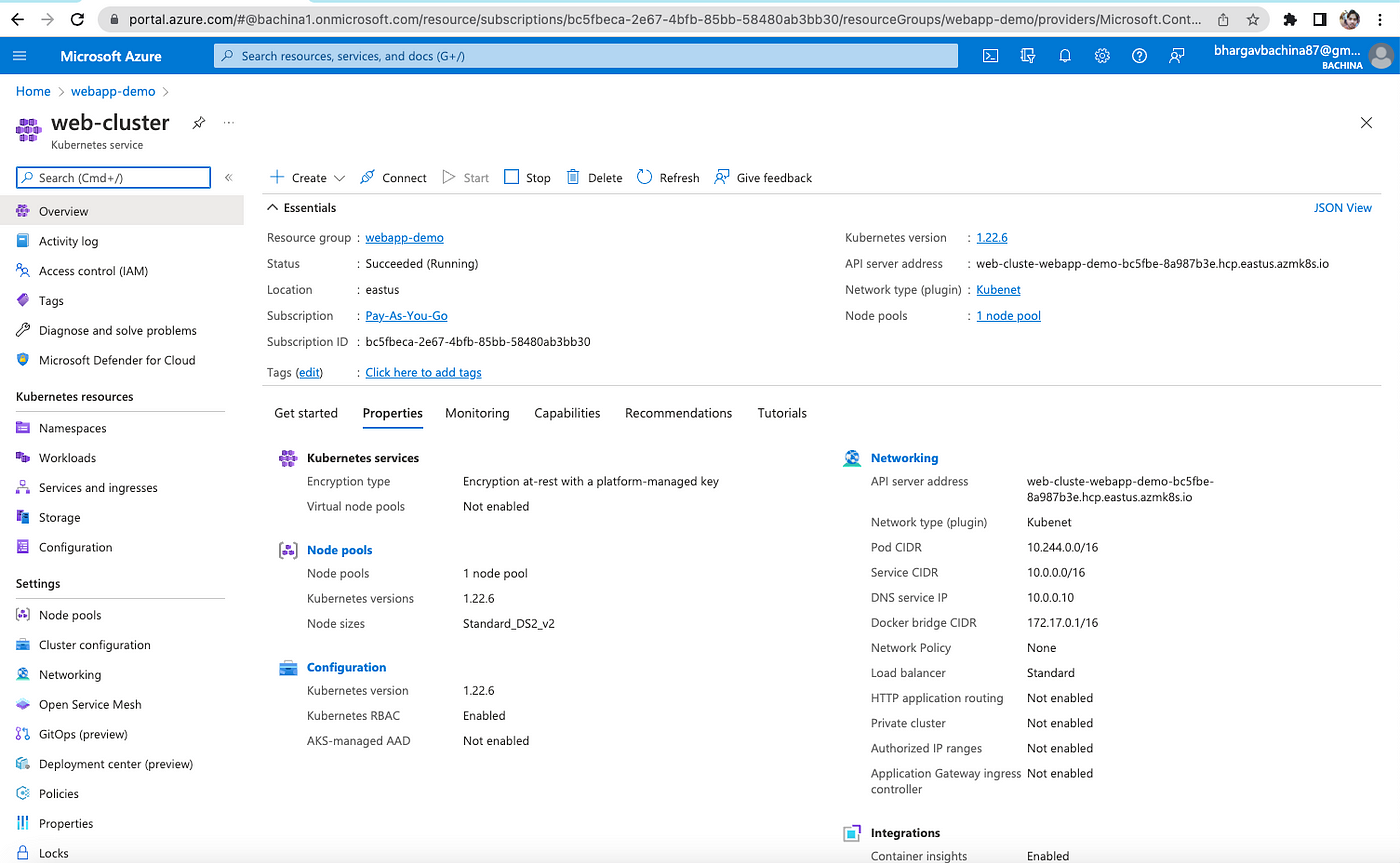Viewport: 1400px width, 863px height.
Task: Open the top bar feedback icon
Action: (1177, 56)
